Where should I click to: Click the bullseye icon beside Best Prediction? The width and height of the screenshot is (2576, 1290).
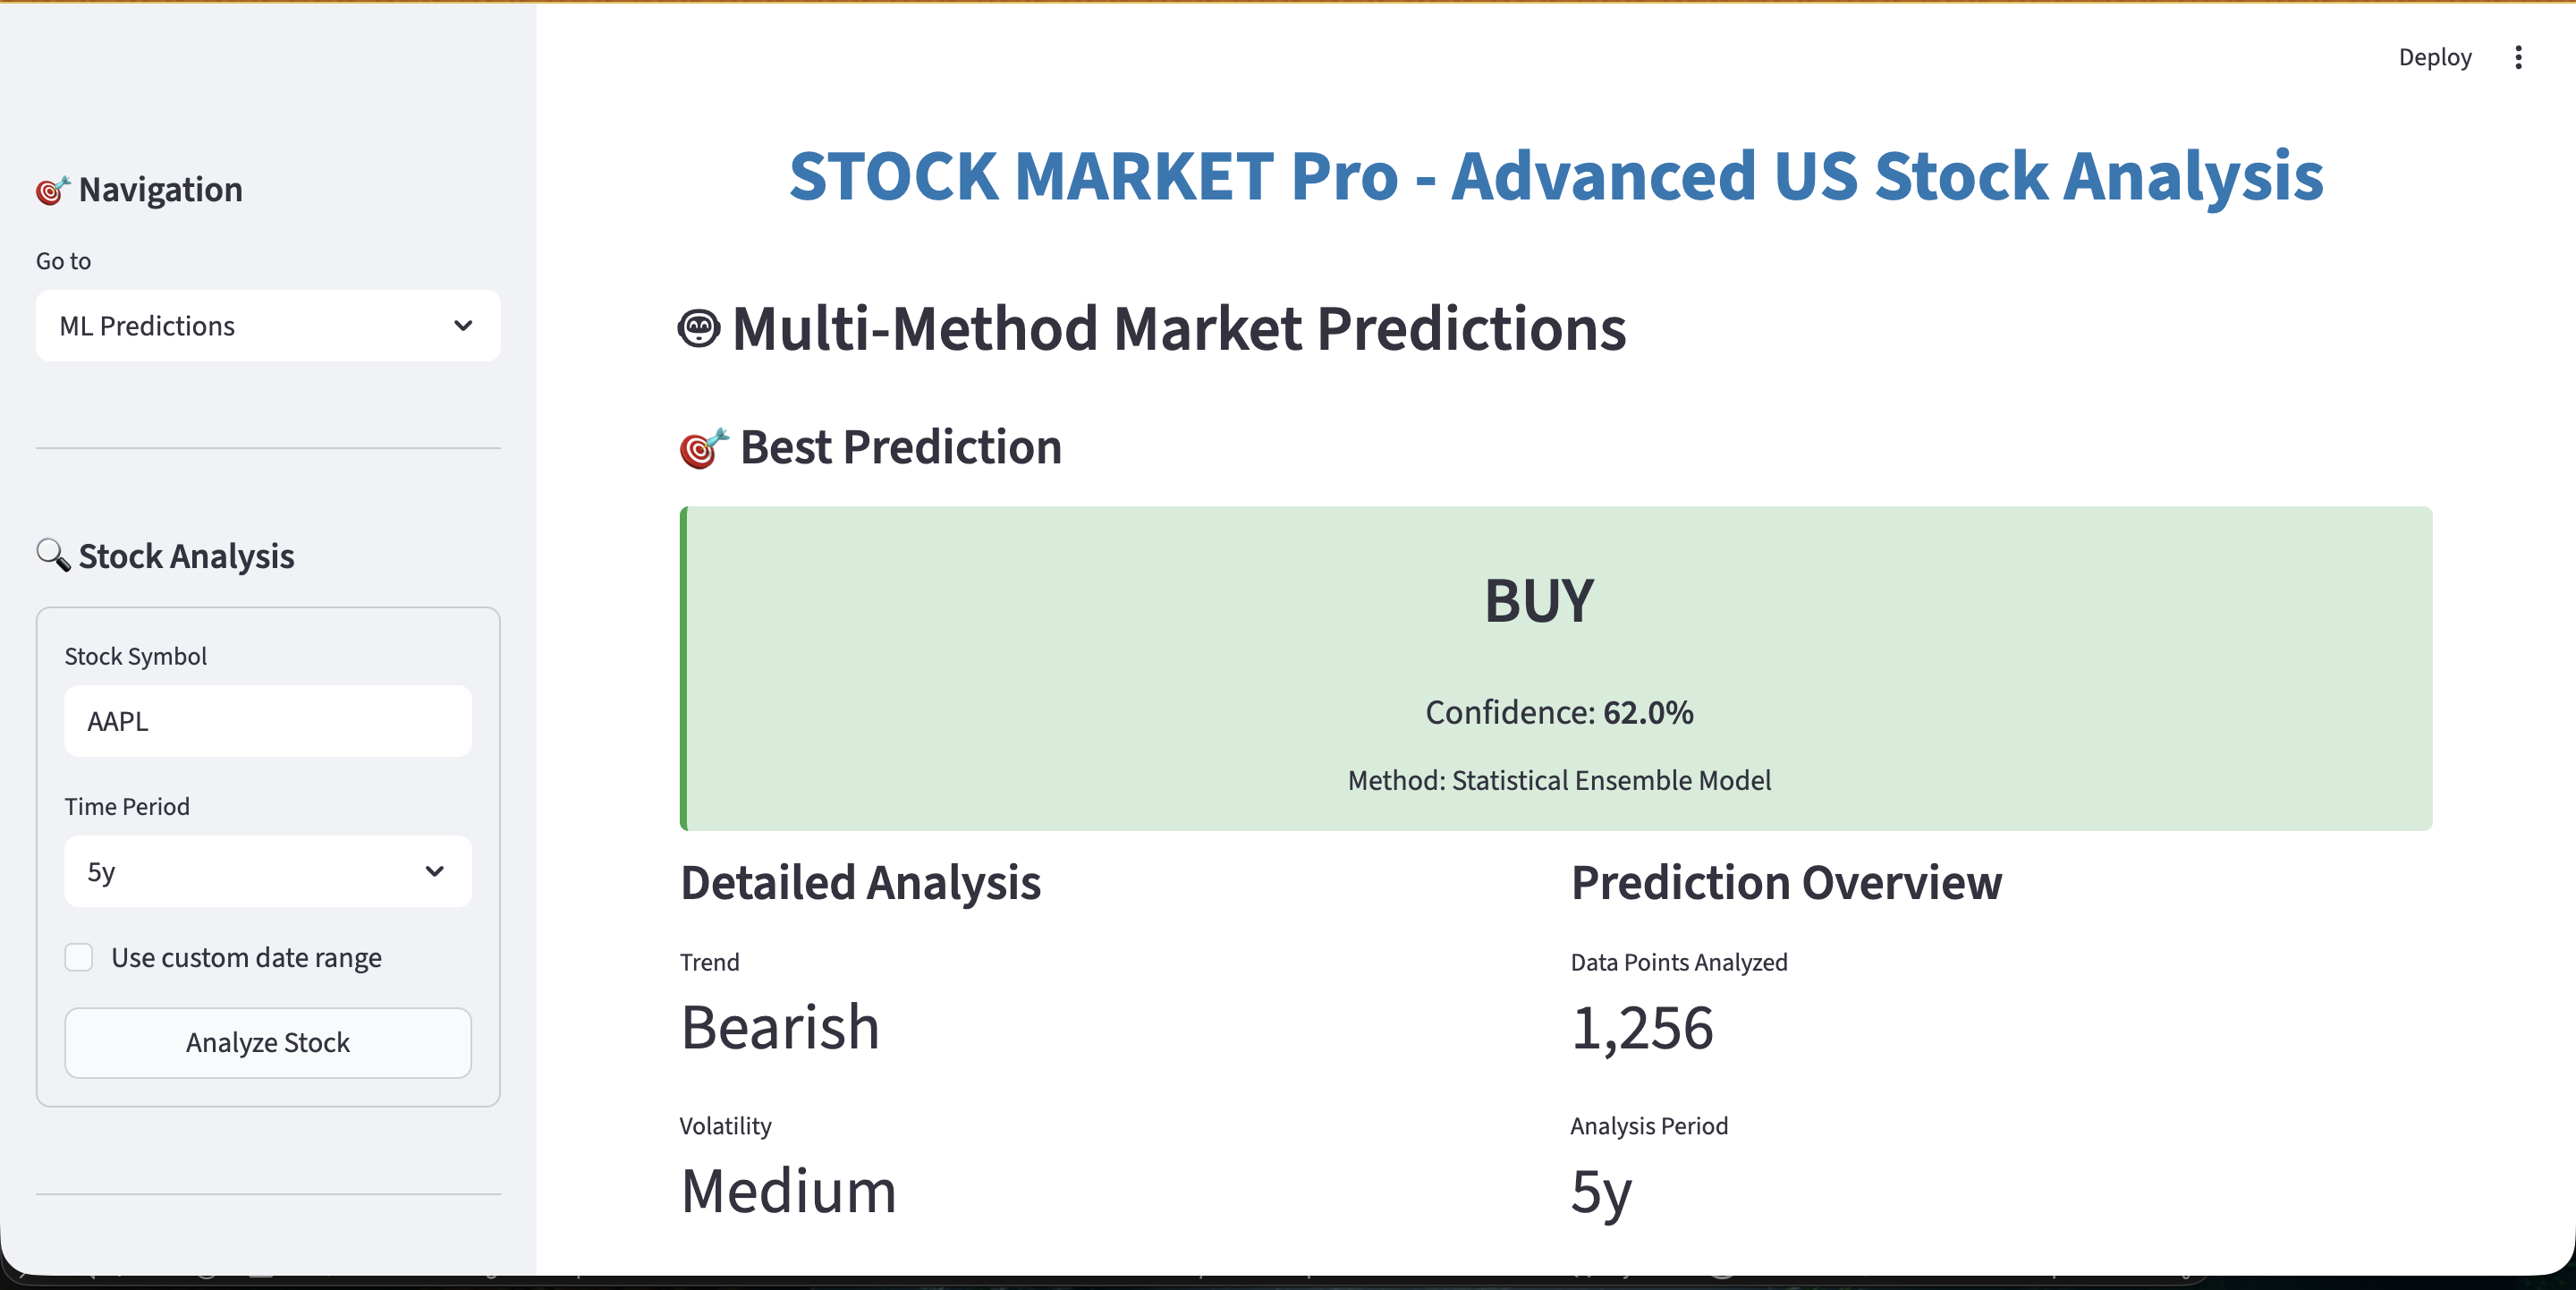(702, 448)
